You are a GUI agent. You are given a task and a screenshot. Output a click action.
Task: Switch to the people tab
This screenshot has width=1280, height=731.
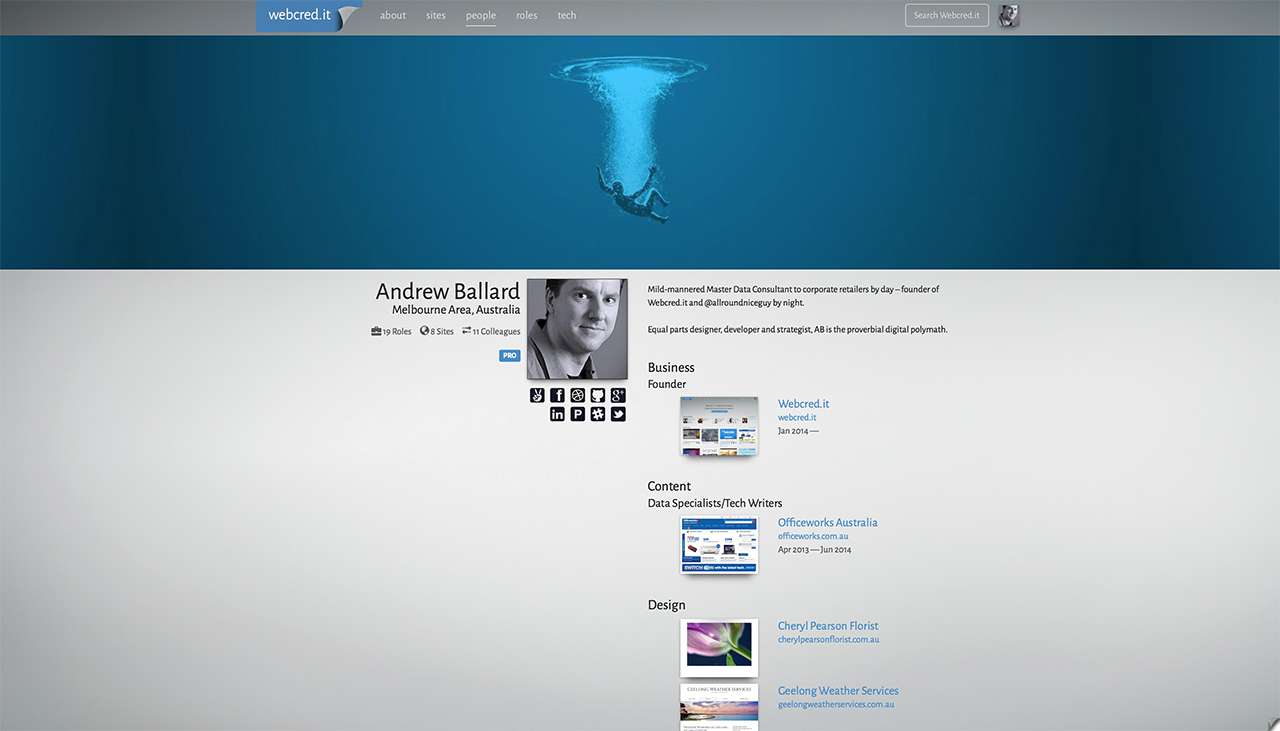point(480,15)
